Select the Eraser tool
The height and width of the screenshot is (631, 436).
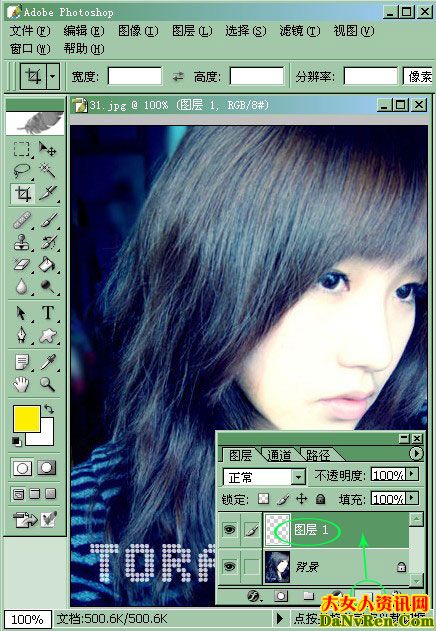pyautogui.click(x=22, y=264)
